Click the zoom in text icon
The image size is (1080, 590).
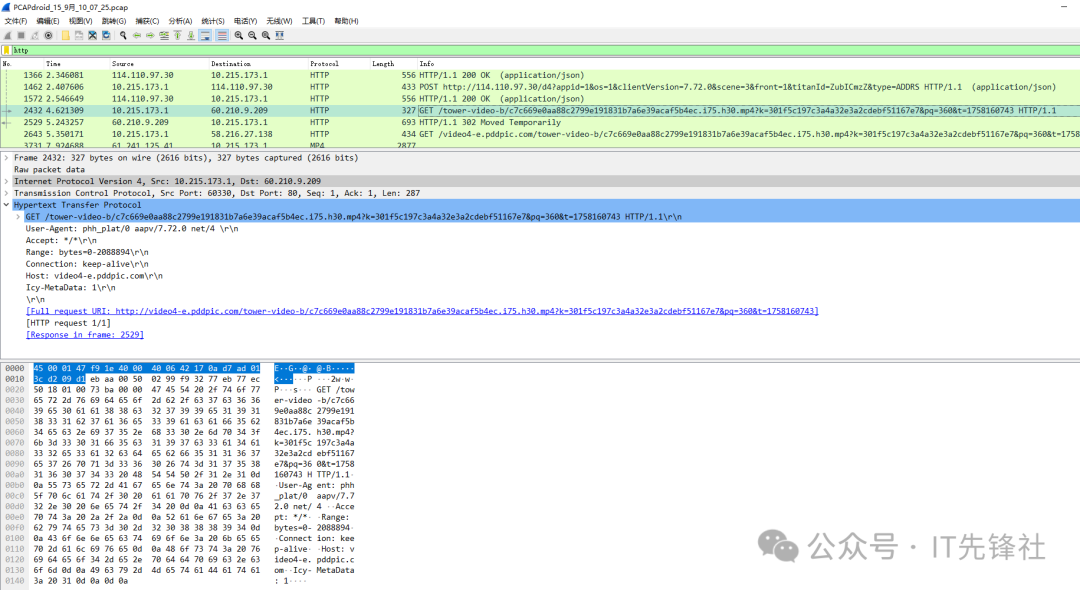238,35
